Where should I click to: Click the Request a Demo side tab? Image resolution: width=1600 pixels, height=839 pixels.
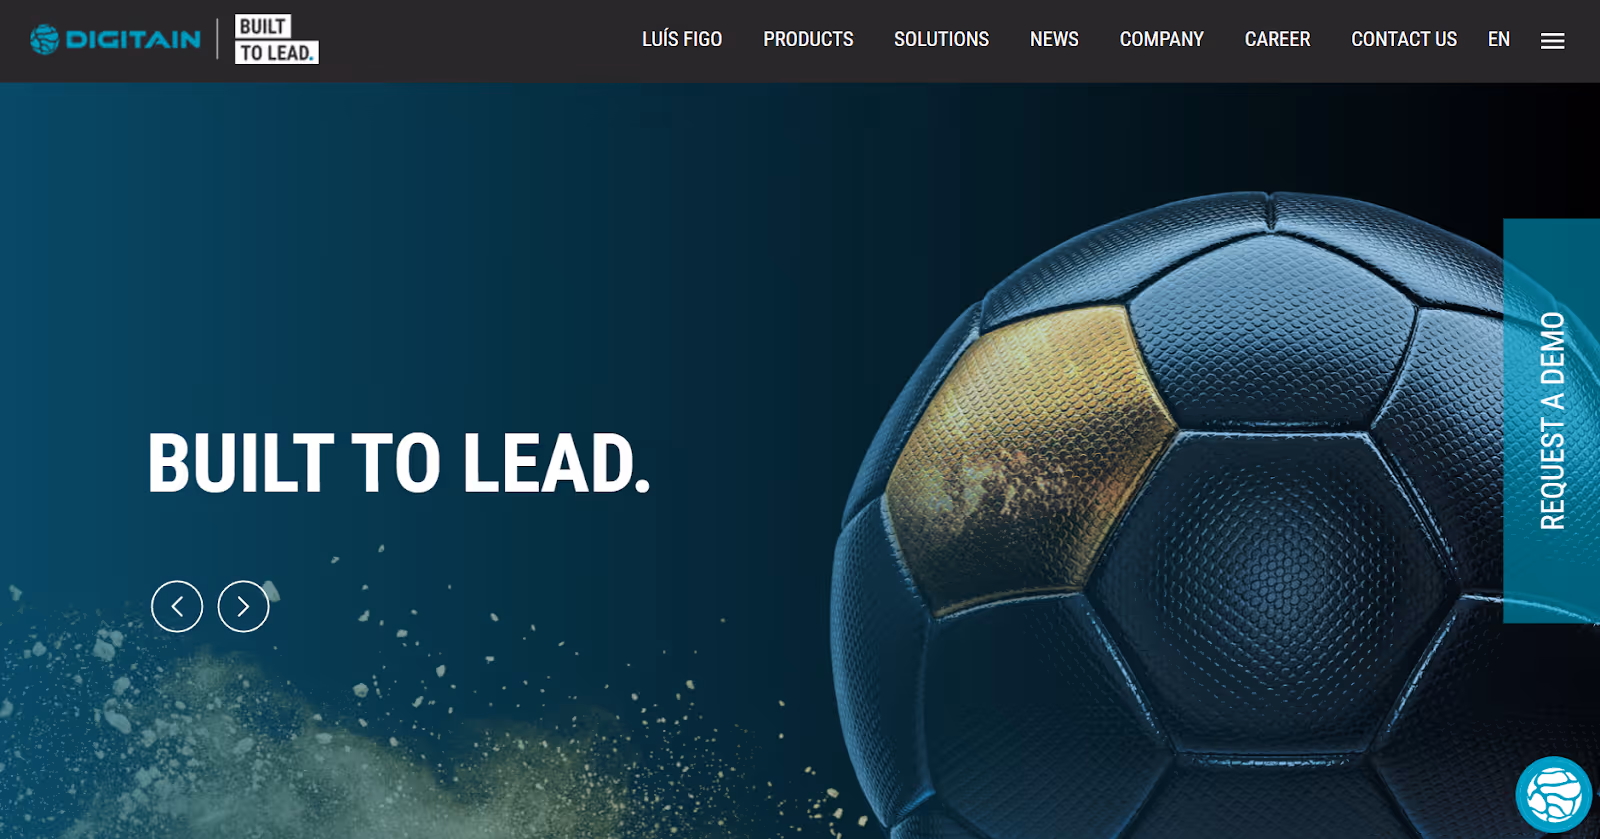1551,421
